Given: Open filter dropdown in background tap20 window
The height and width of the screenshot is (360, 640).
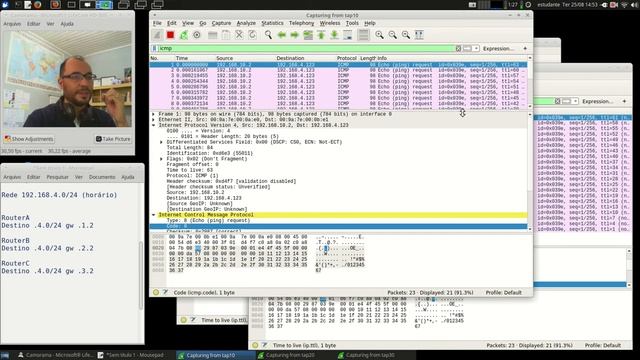Looking at the screenshot, I should (x=575, y=101).
